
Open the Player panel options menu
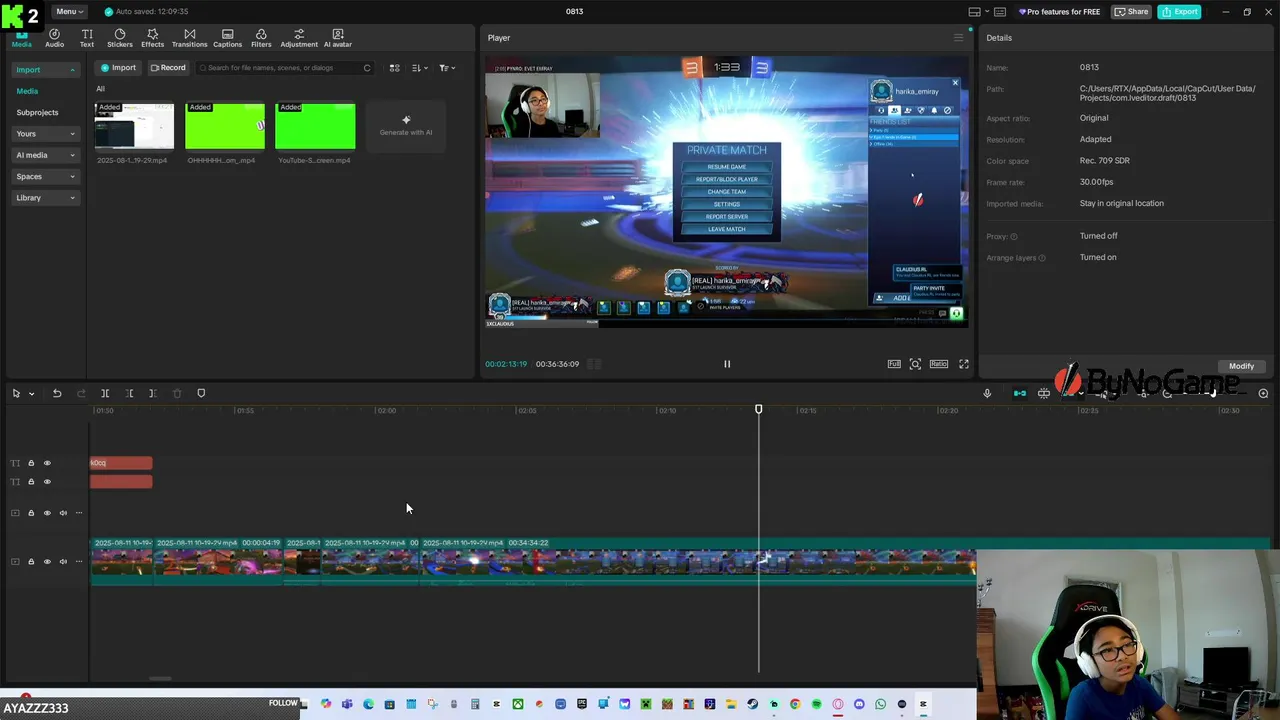point(958,38)
